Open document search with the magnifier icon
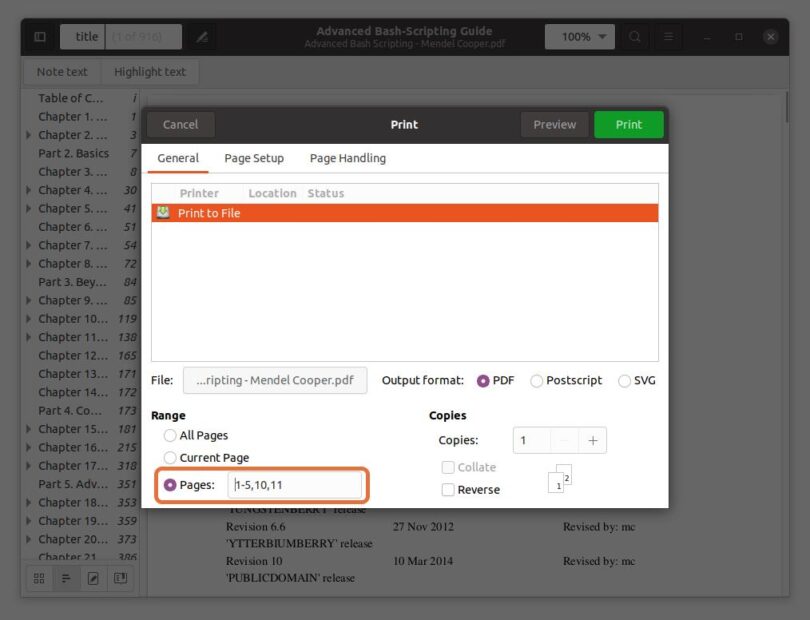 point(635,36)
